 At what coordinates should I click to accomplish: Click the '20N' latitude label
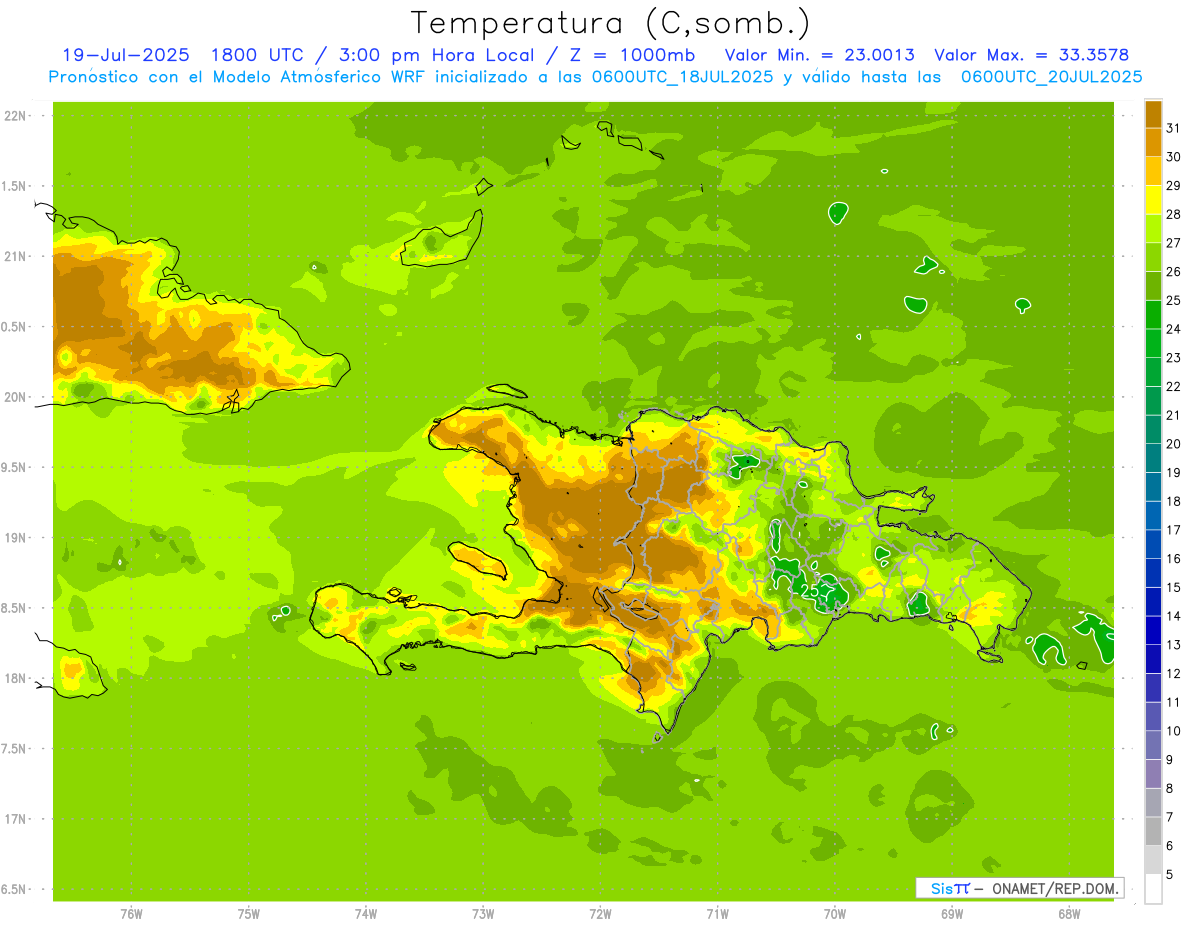pyautogui.click(x=16, y=397)
